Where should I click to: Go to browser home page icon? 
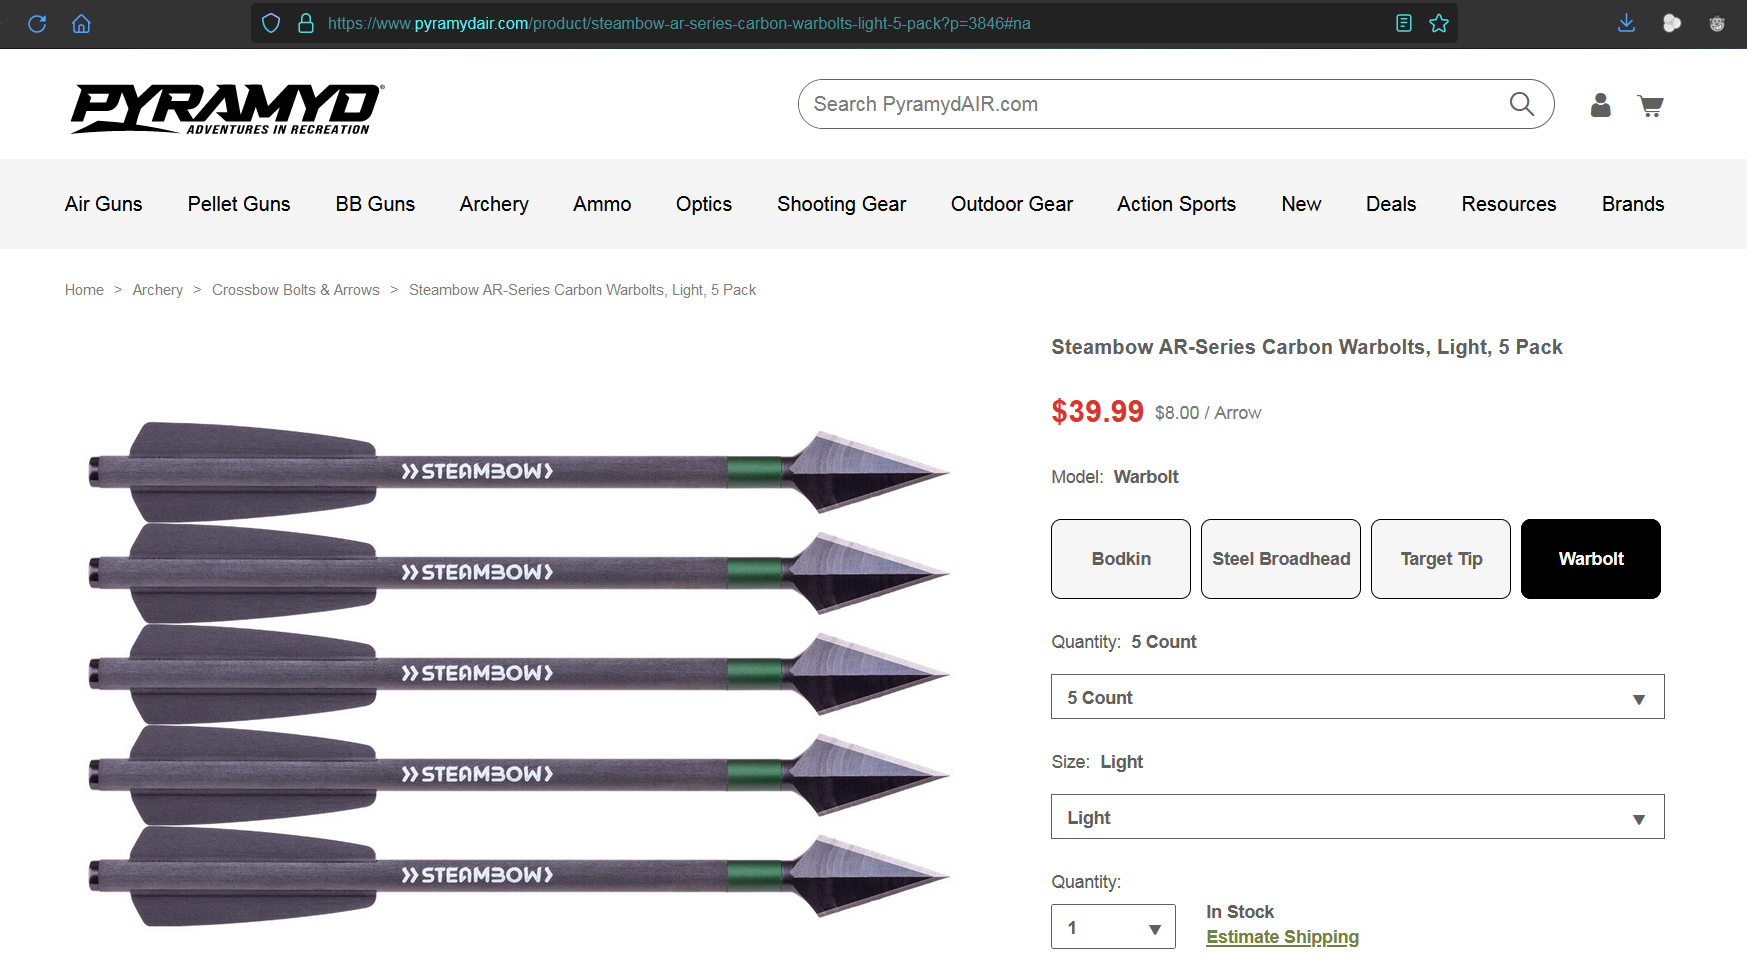[x=81, y=23]
